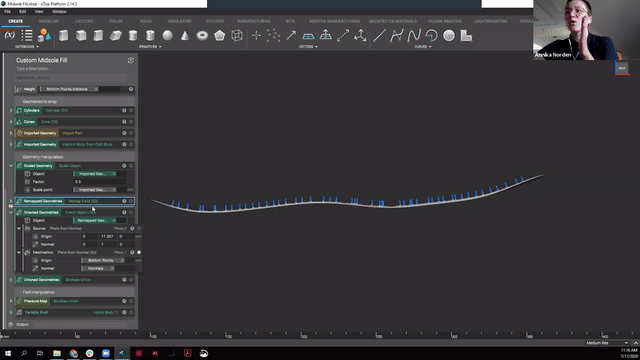This screenshot has height=360, width=640.
Task: Select the Sphere primitive tool
Action: click(168, 36)
